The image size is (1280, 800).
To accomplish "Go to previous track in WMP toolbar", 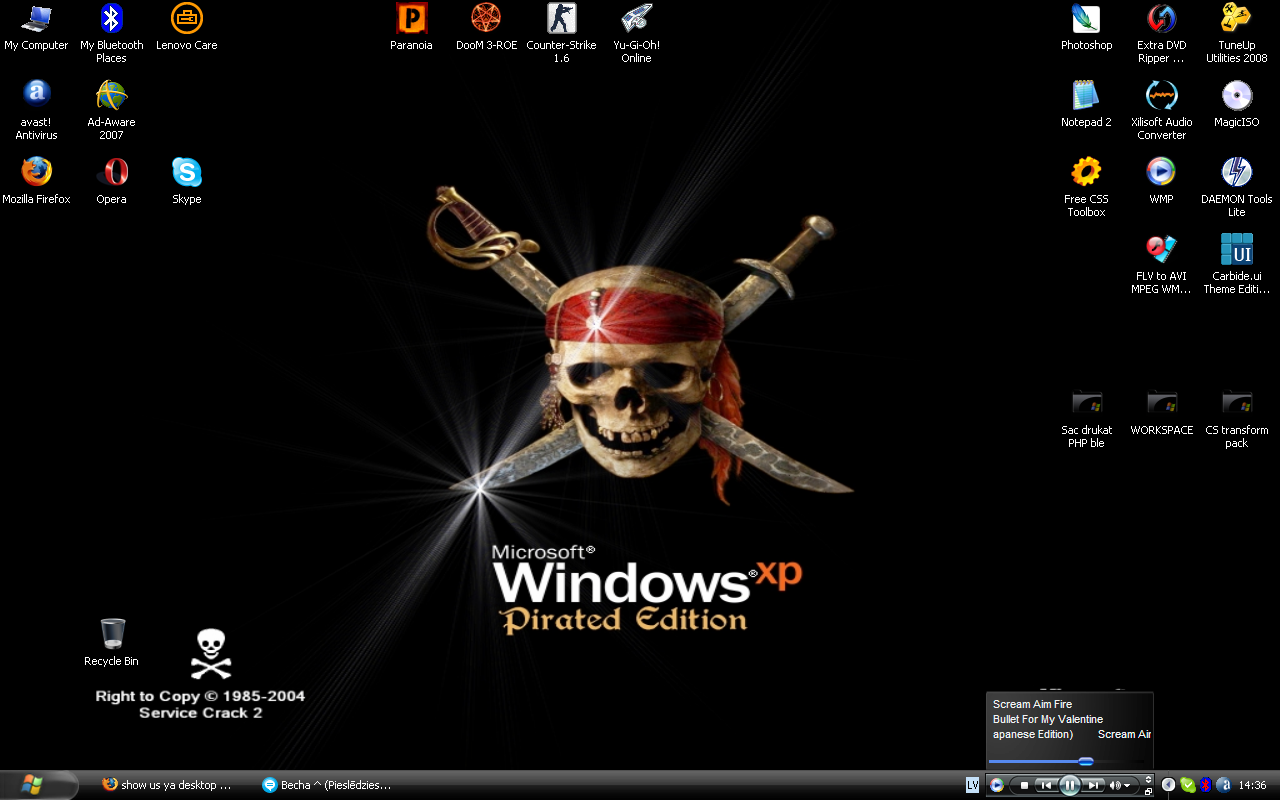I will tap(1046, 785).
